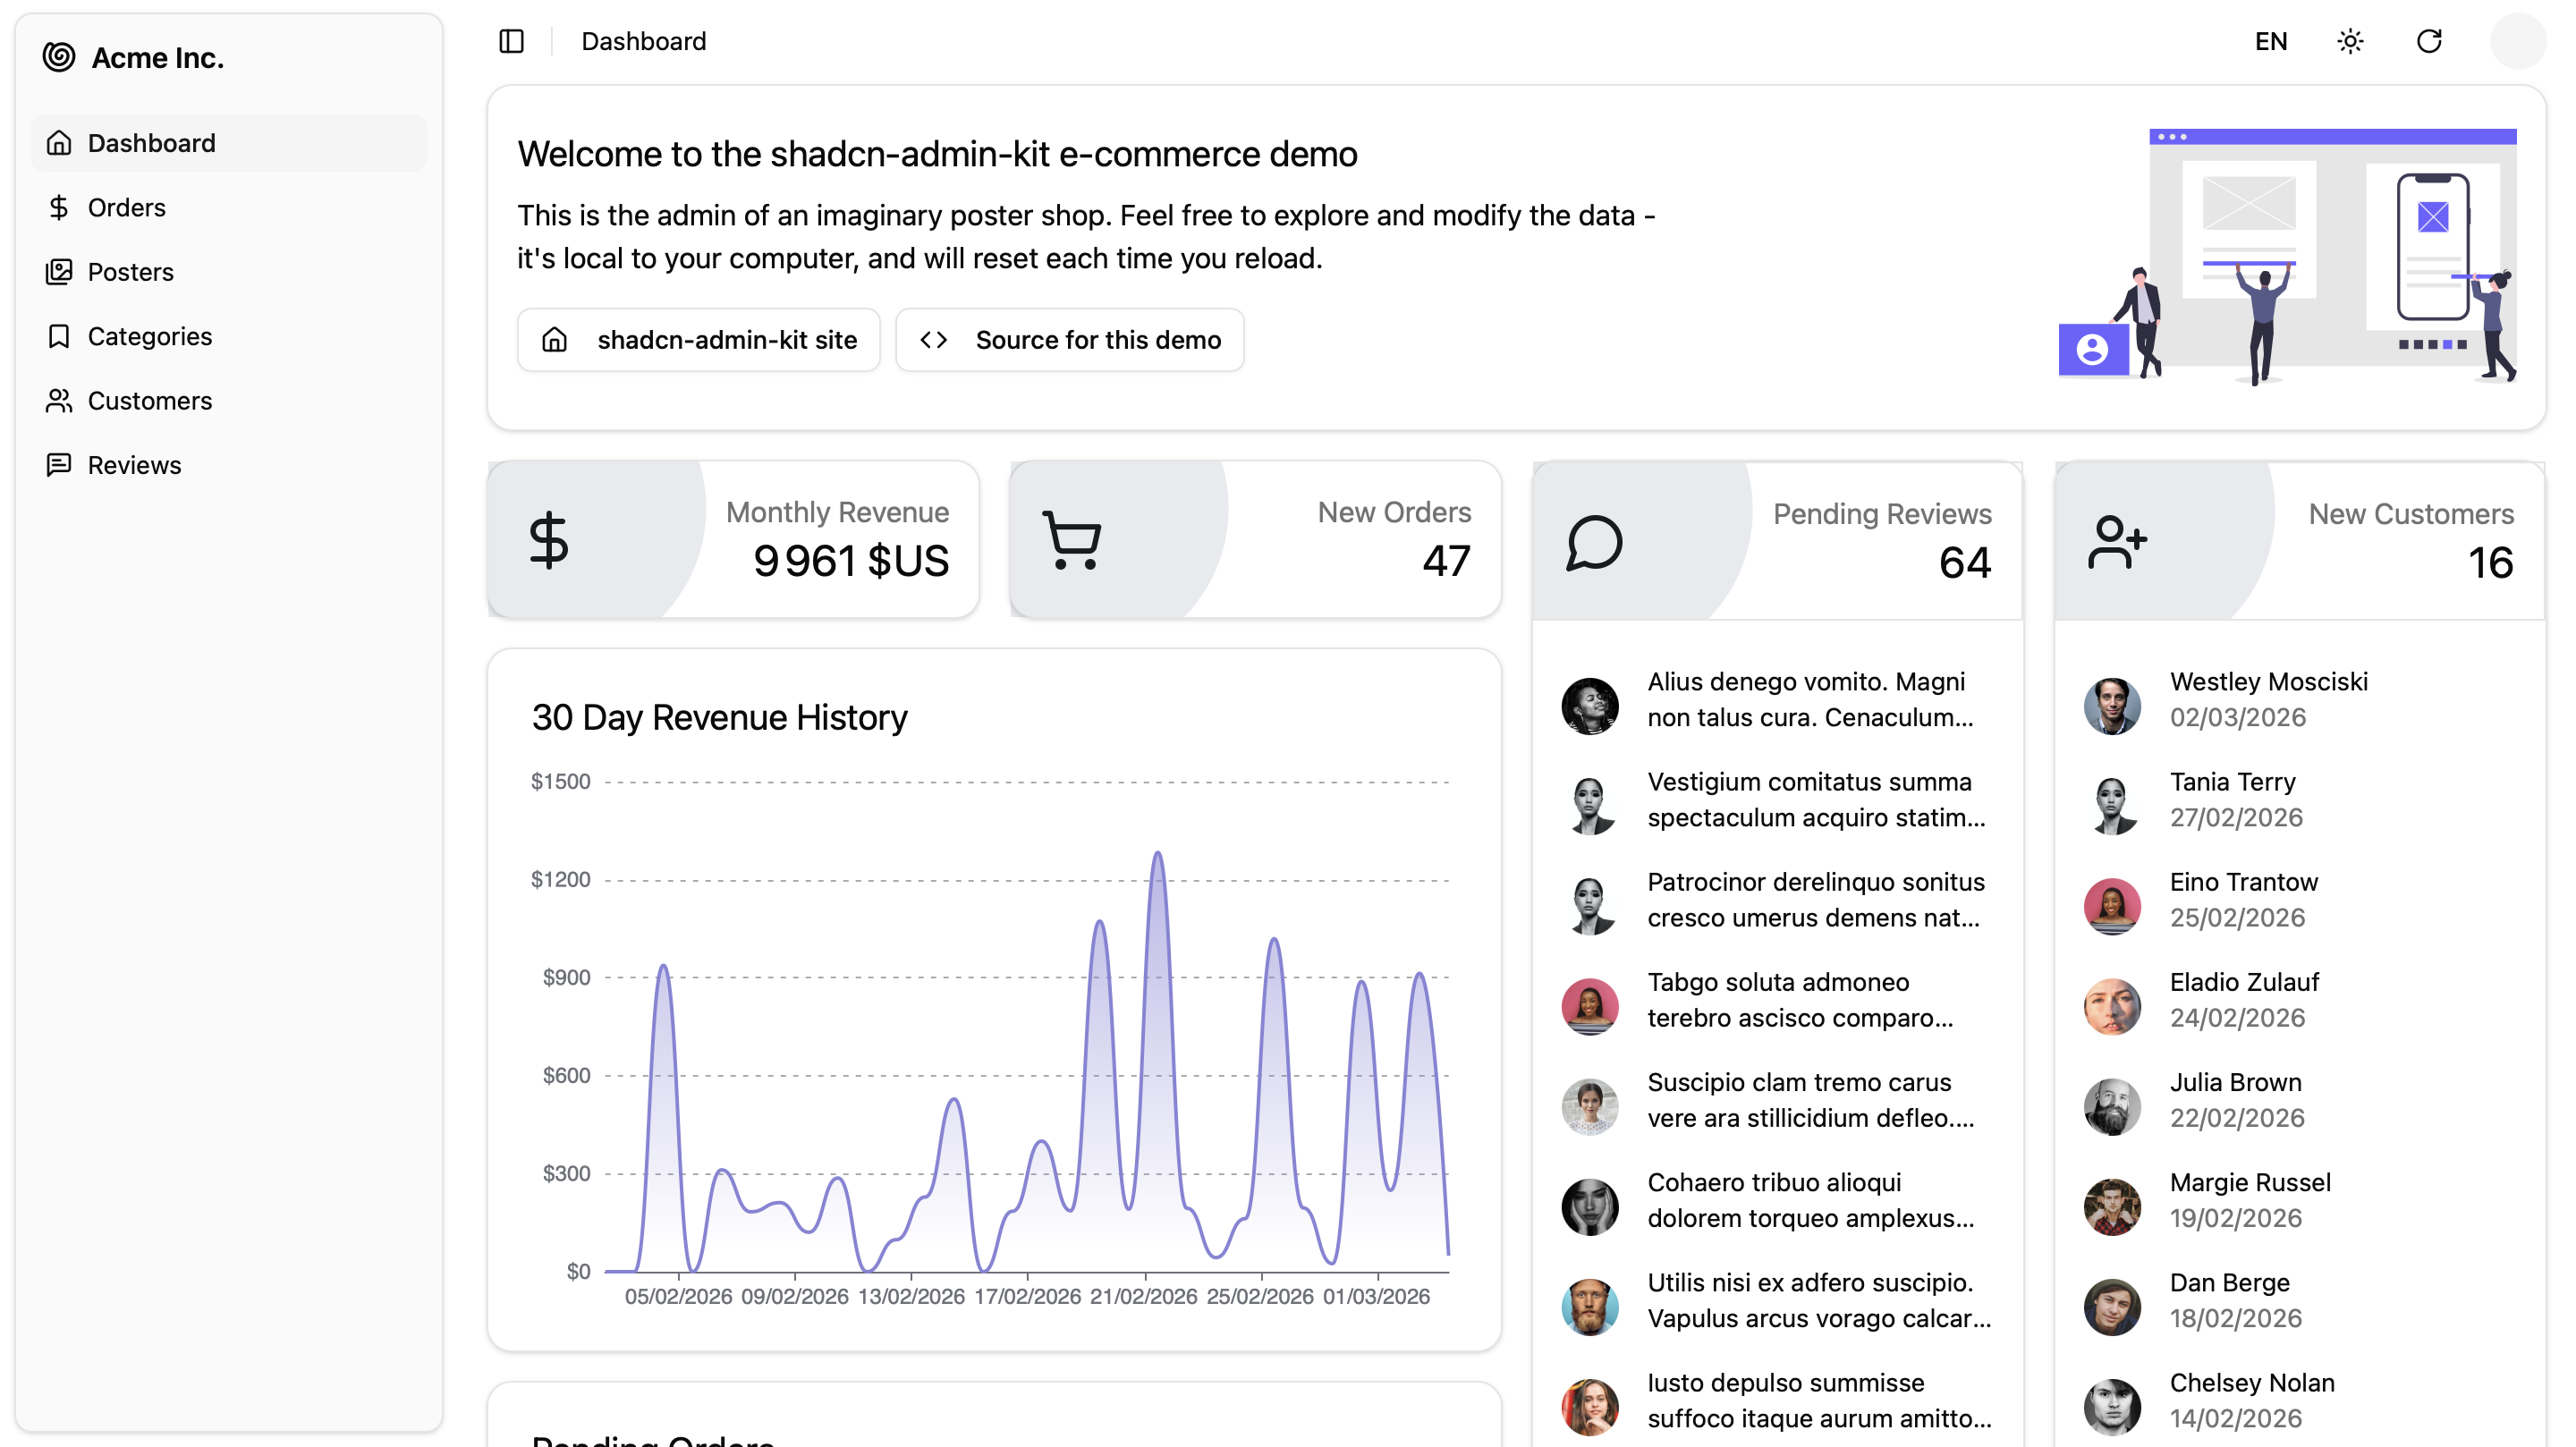2576x1447 pixels.
Task: Open Source for this demo link
Action: pyautogui.click(x=1069, y=340)
